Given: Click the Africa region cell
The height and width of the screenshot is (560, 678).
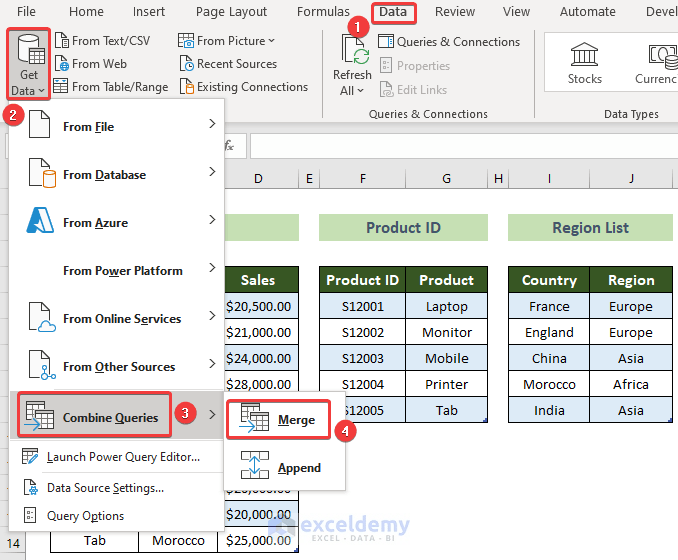Looking at the screenshot, I should pyautogui.click(x=631, y=384).
